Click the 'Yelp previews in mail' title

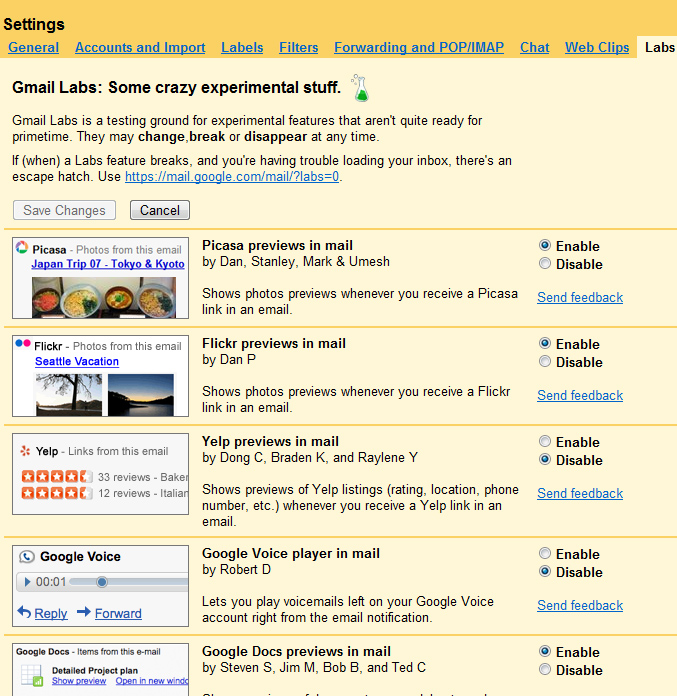(x=270, y=442)
